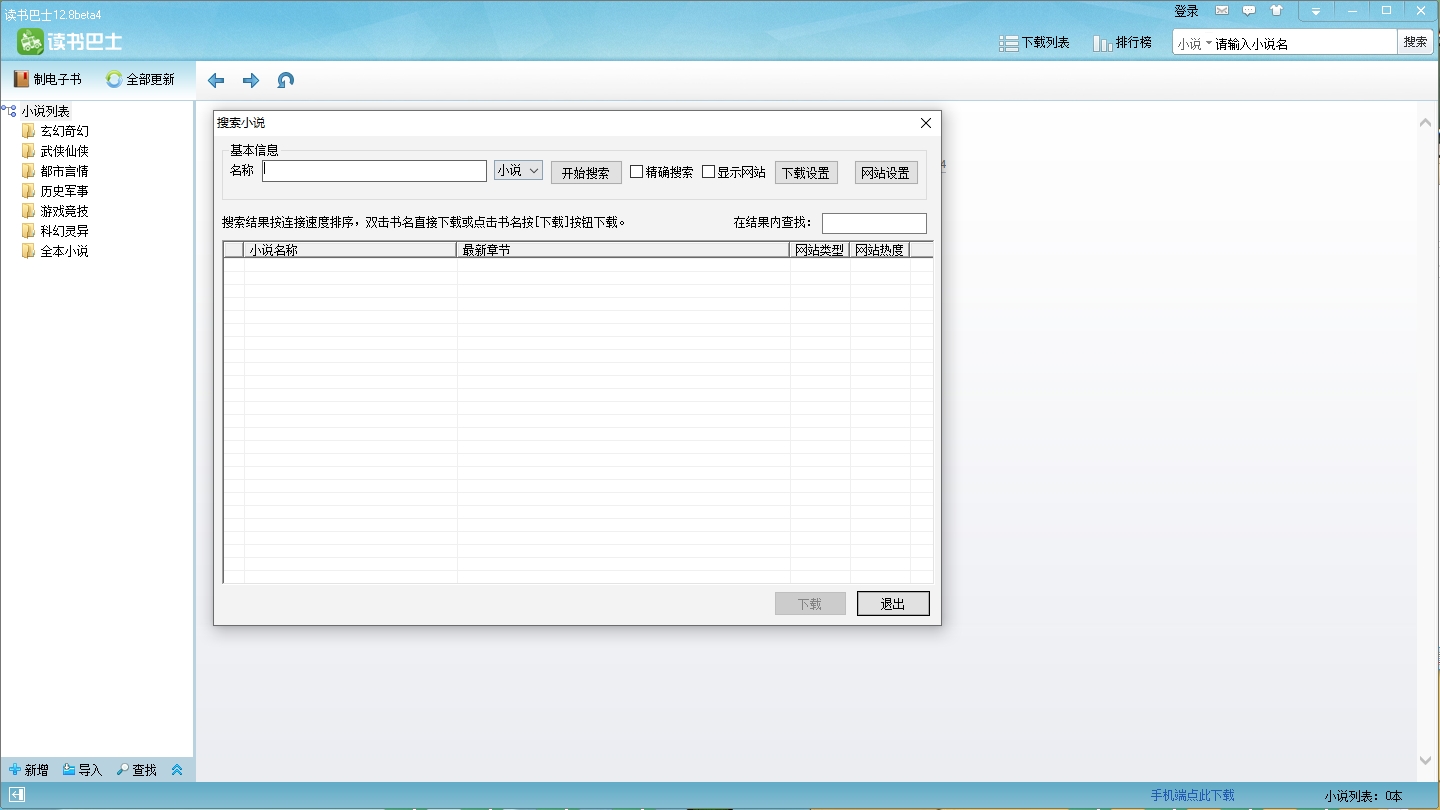Click inside the 名称 name input field
Screen dimensions: 1440x810
pos(374,170)
